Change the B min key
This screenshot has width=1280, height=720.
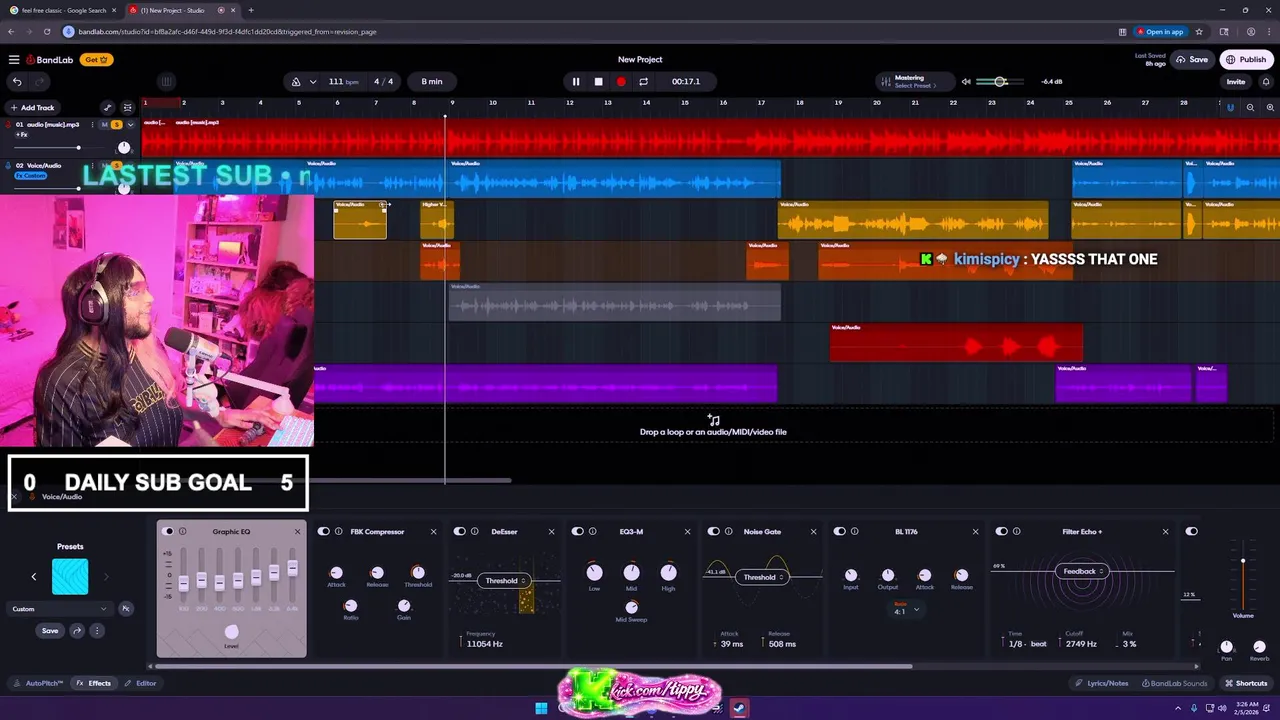432,81
